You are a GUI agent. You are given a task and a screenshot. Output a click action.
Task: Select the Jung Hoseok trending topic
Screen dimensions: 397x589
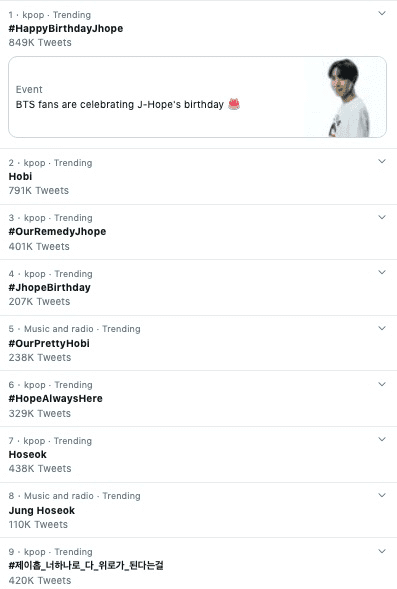pos(42,510)
